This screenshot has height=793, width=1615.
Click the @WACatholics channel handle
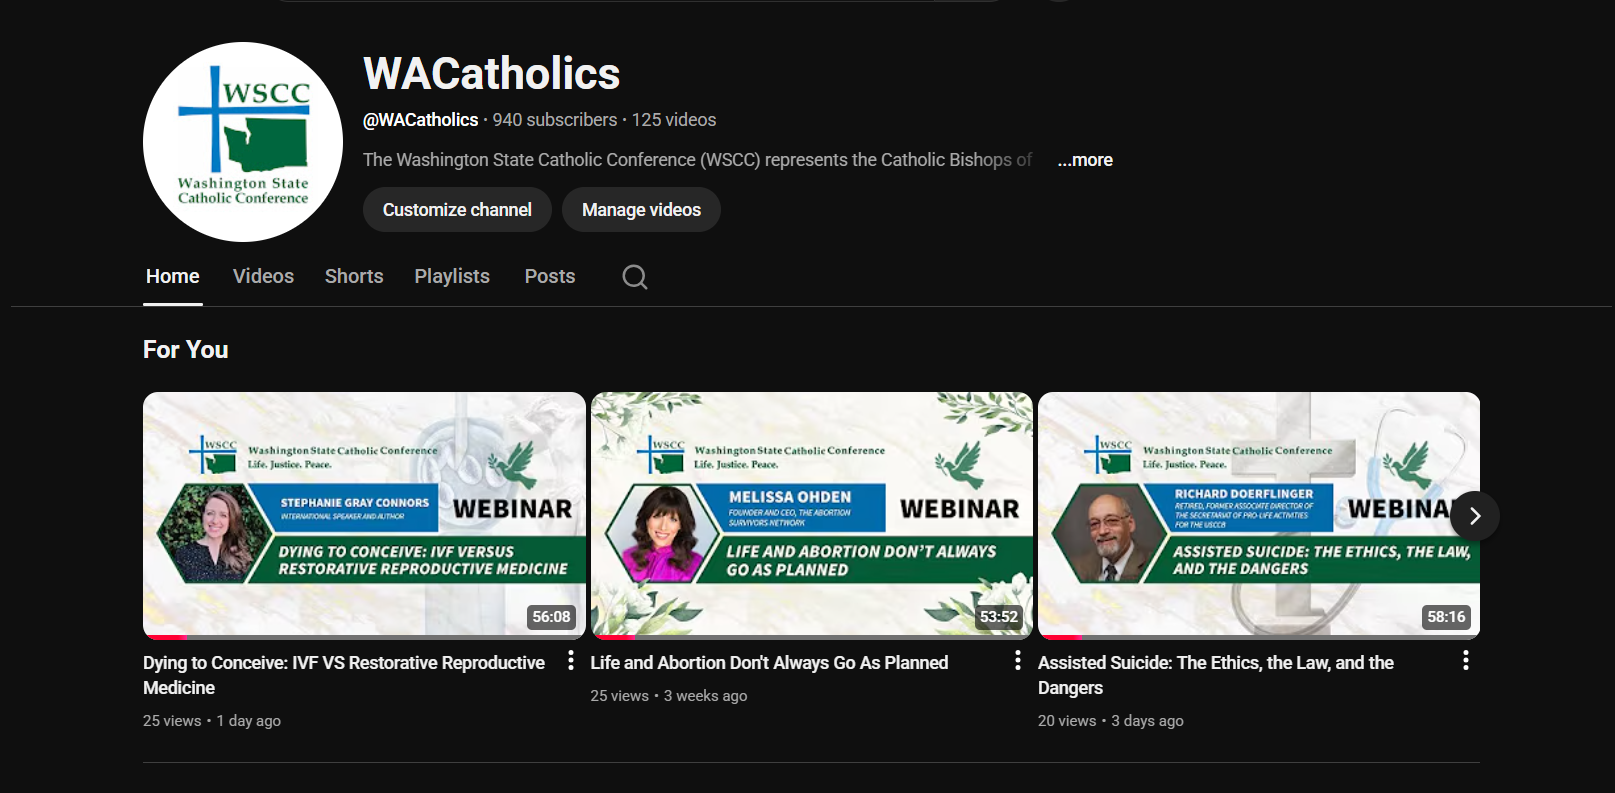click(x=420, y=120)
